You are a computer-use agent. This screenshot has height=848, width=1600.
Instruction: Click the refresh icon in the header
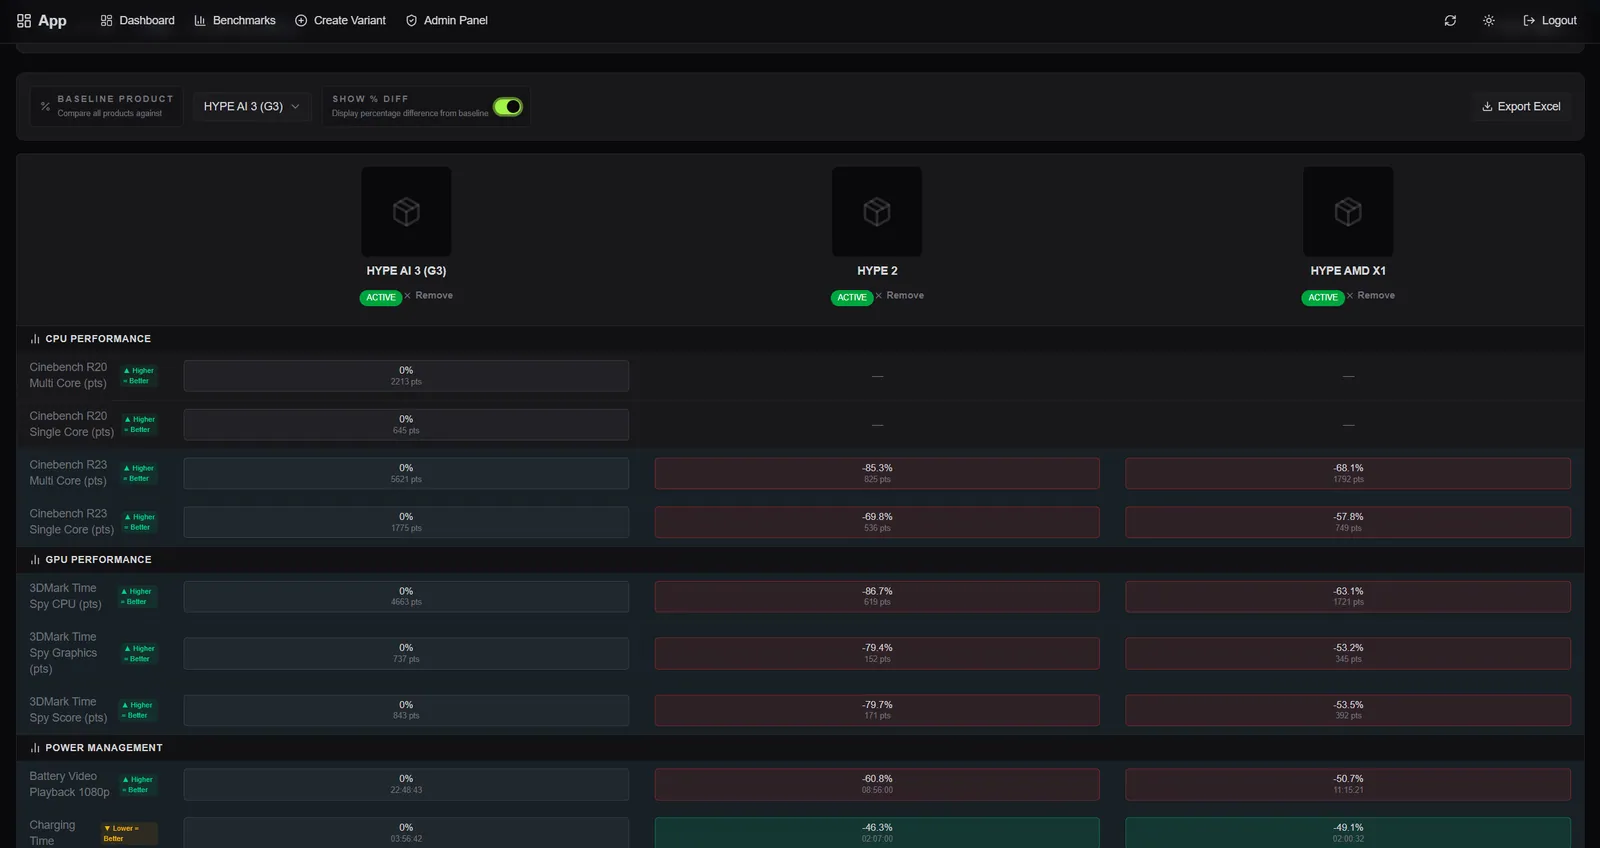click(1450, 20)
